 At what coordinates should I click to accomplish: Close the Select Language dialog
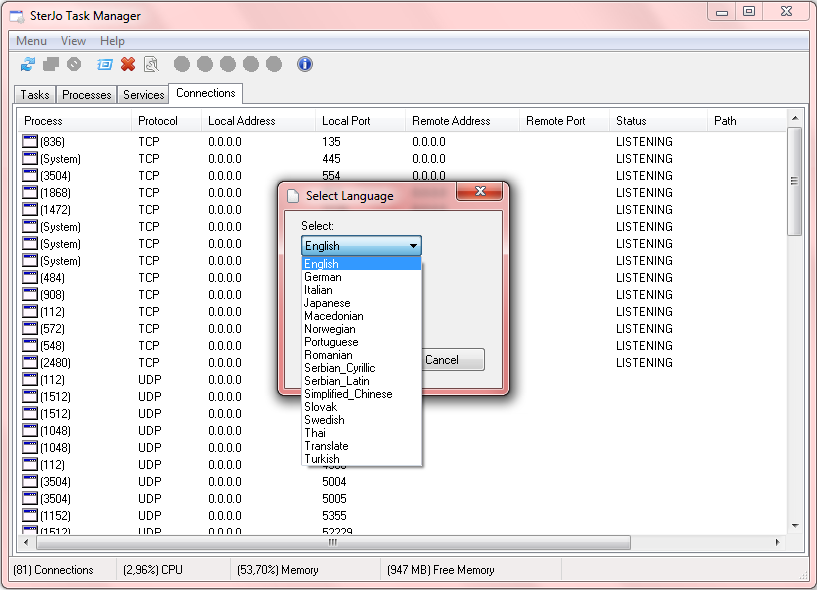[x=479, y=192]
